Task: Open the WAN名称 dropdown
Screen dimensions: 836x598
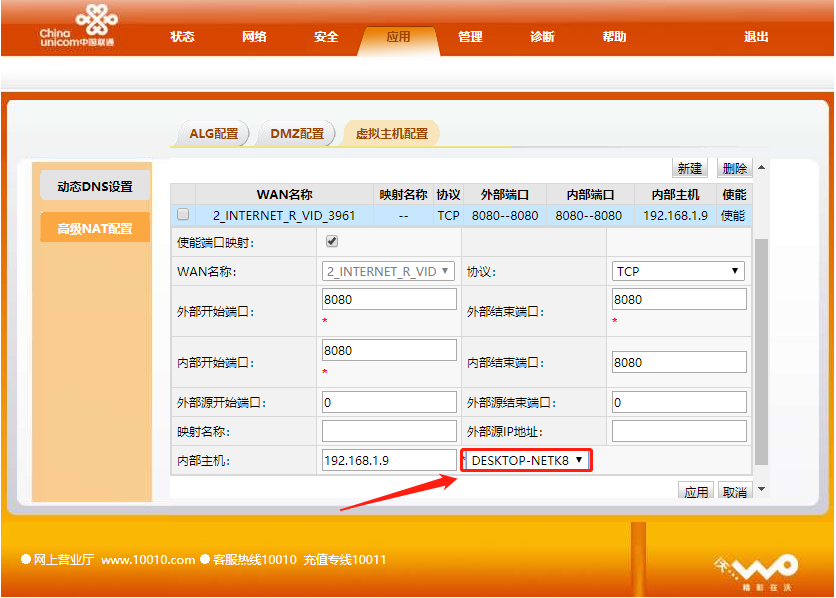Action: pyautogui.click(x=388, y=271)
